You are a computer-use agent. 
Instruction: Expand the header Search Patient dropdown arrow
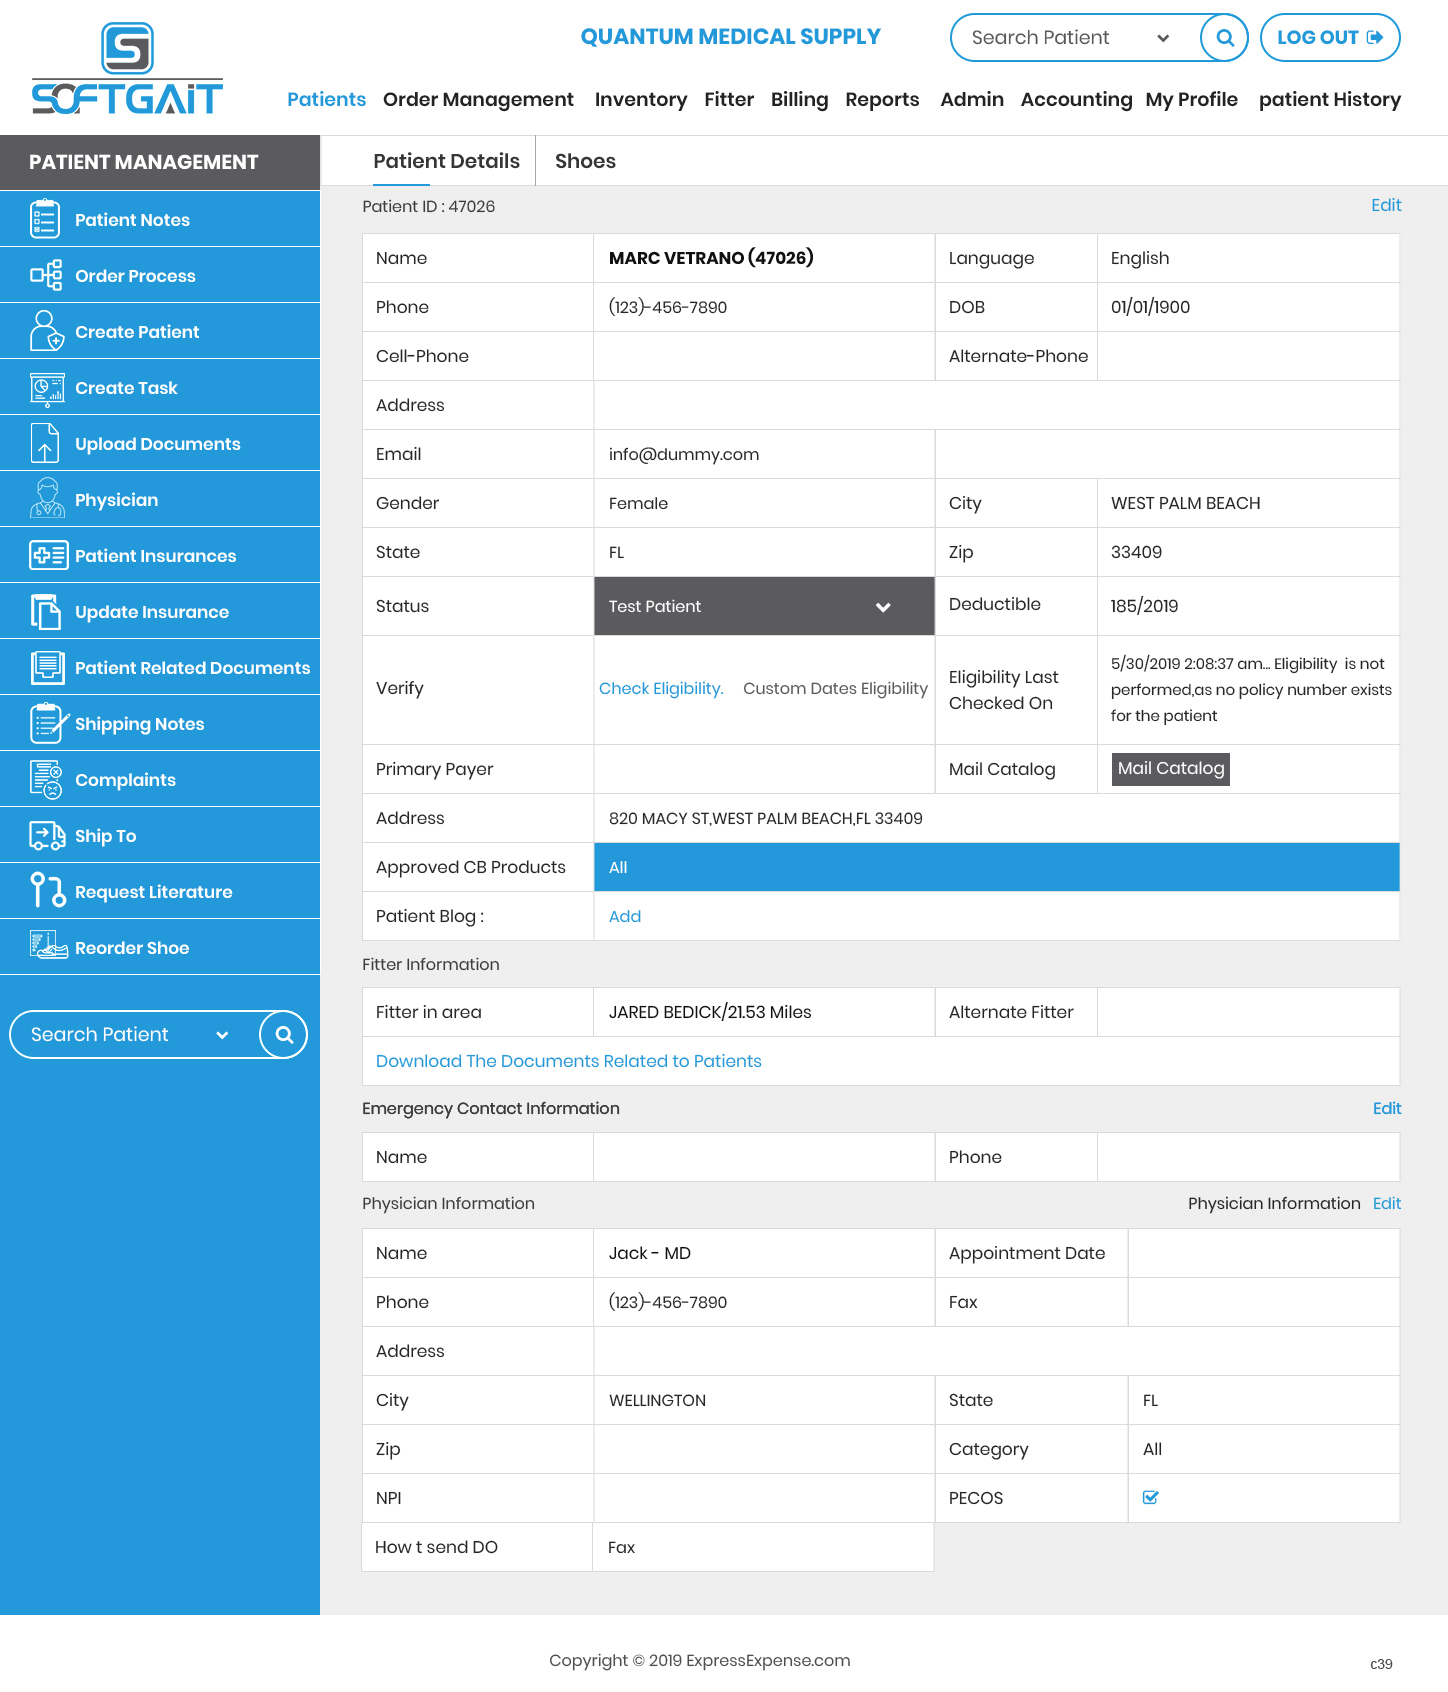point(1163,38)
